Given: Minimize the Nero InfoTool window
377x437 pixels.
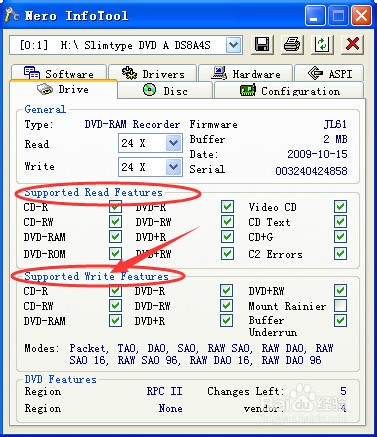Looking at the screenshot, I should tap(314, 15).
